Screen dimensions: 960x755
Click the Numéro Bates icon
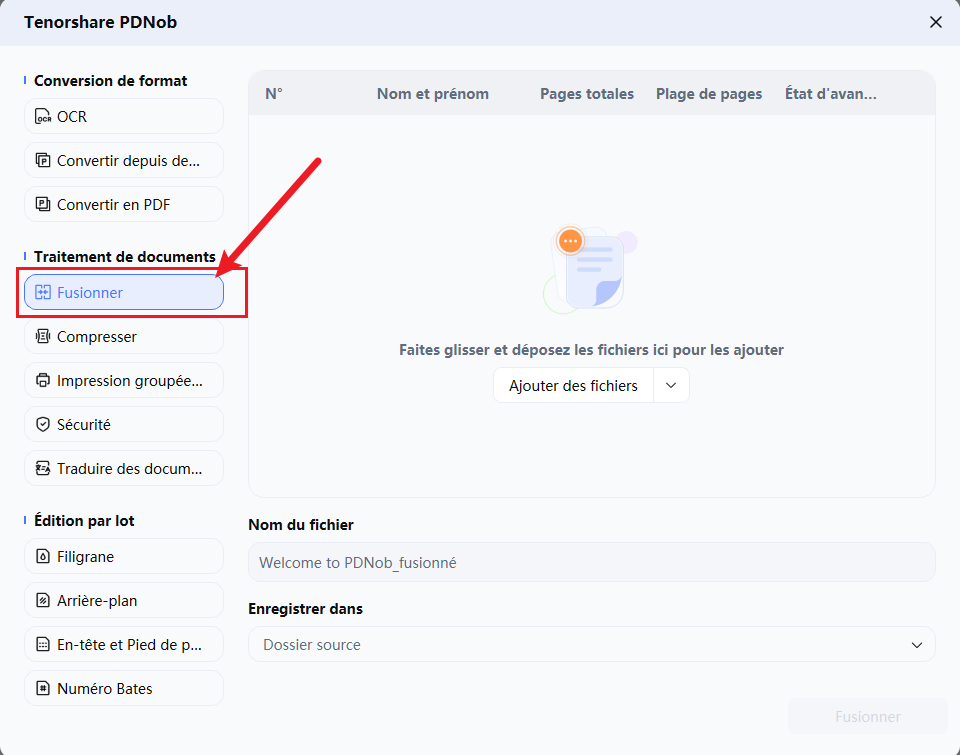[x=43, y=688]
